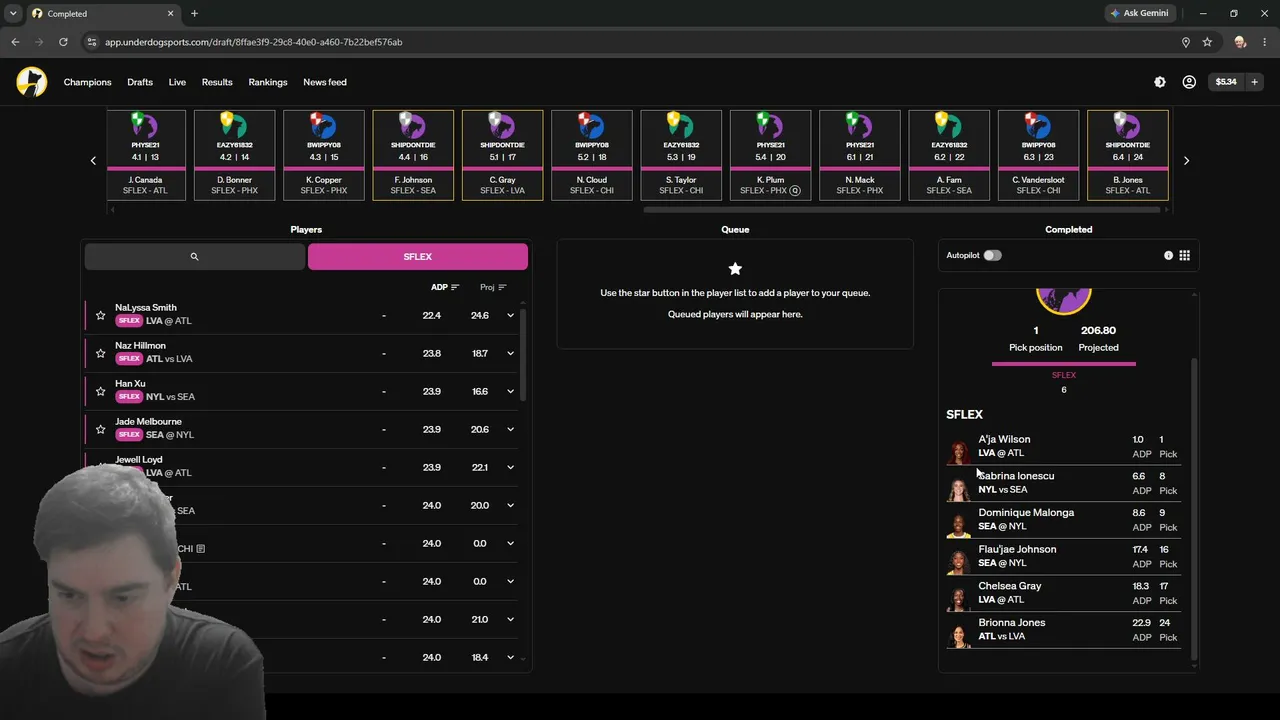1280x720 pixels.
Task: Switch to the Completed browser tab
Action: [x=102, y=14]
